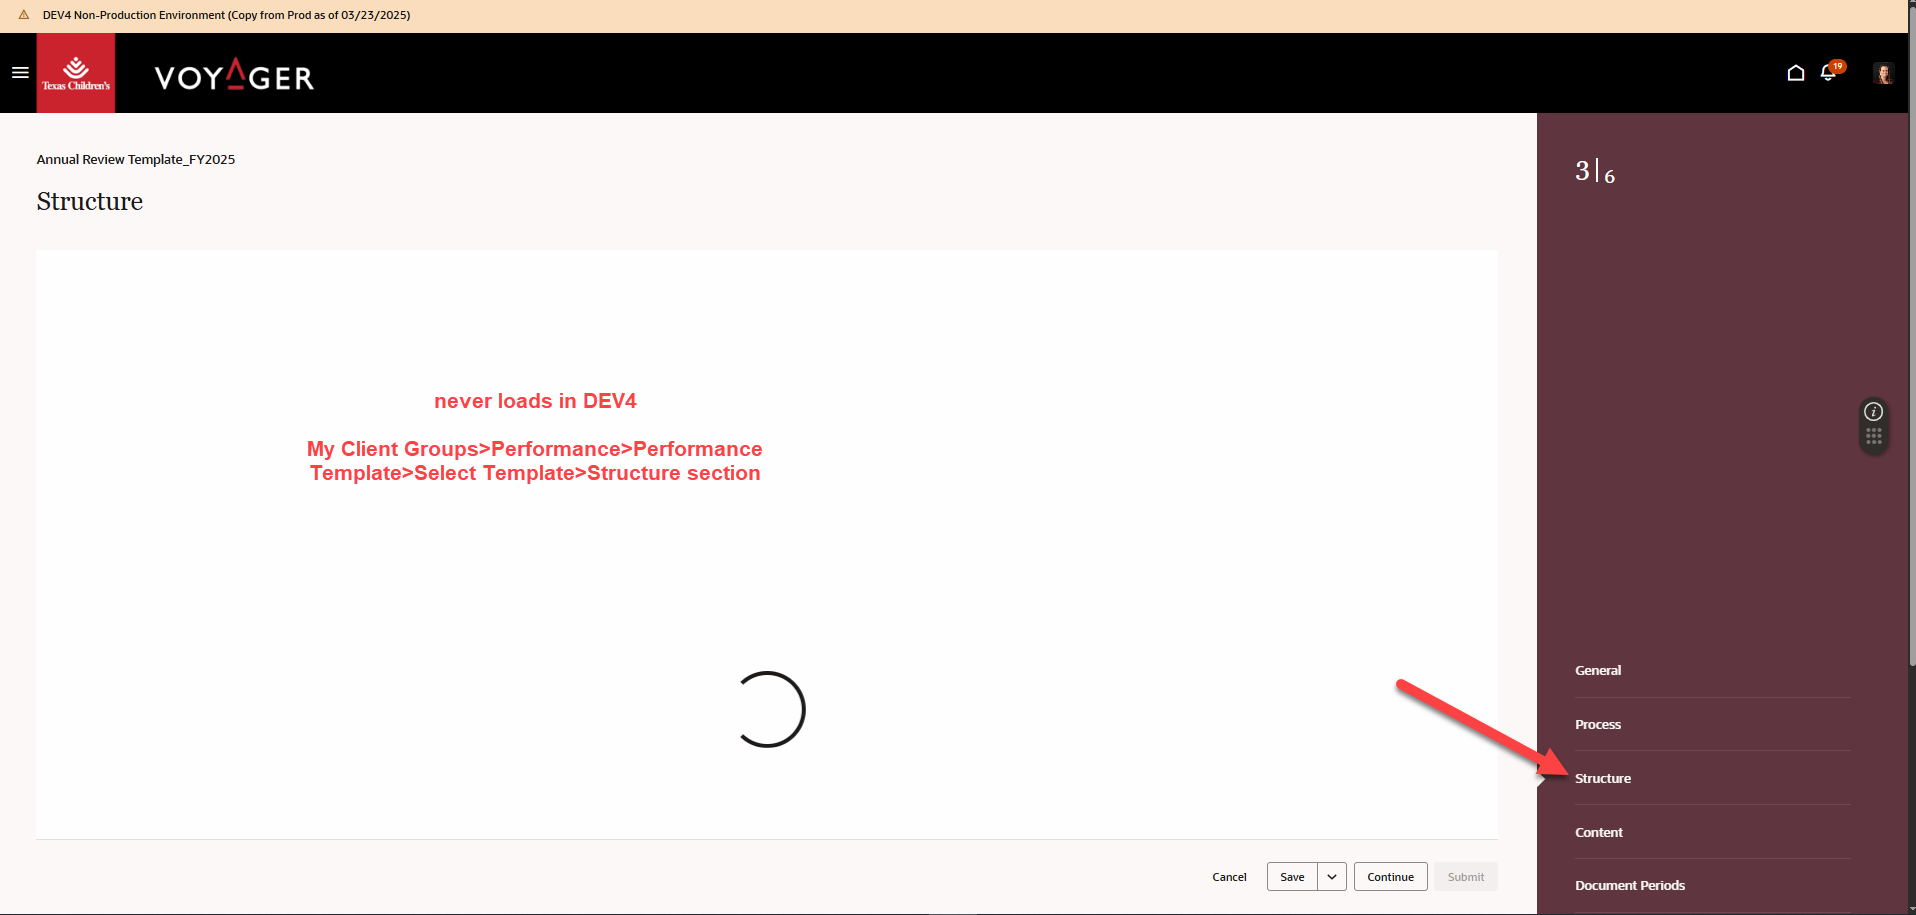Click the Submit button
This screenshot has height=915, width=1916.
pos(1466,877)
